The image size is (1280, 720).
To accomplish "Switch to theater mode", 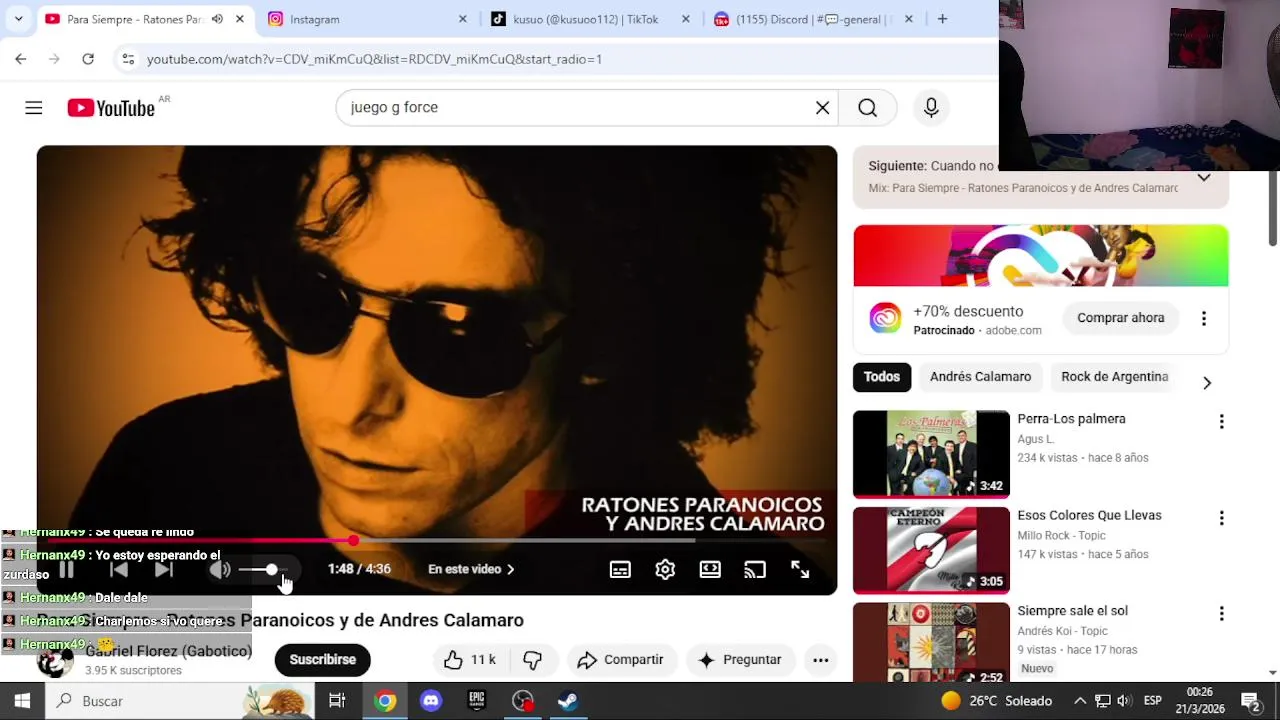I will coord(710,569).
